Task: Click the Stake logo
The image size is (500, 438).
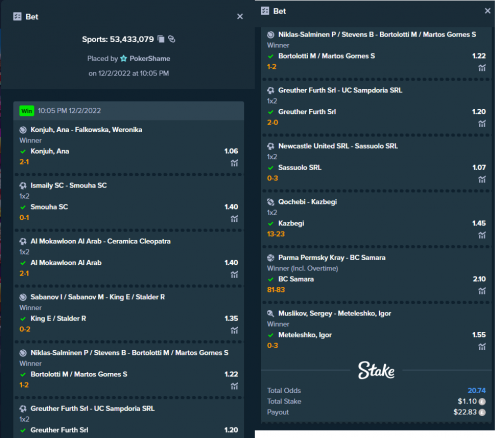Action: (x=376, y=370)
